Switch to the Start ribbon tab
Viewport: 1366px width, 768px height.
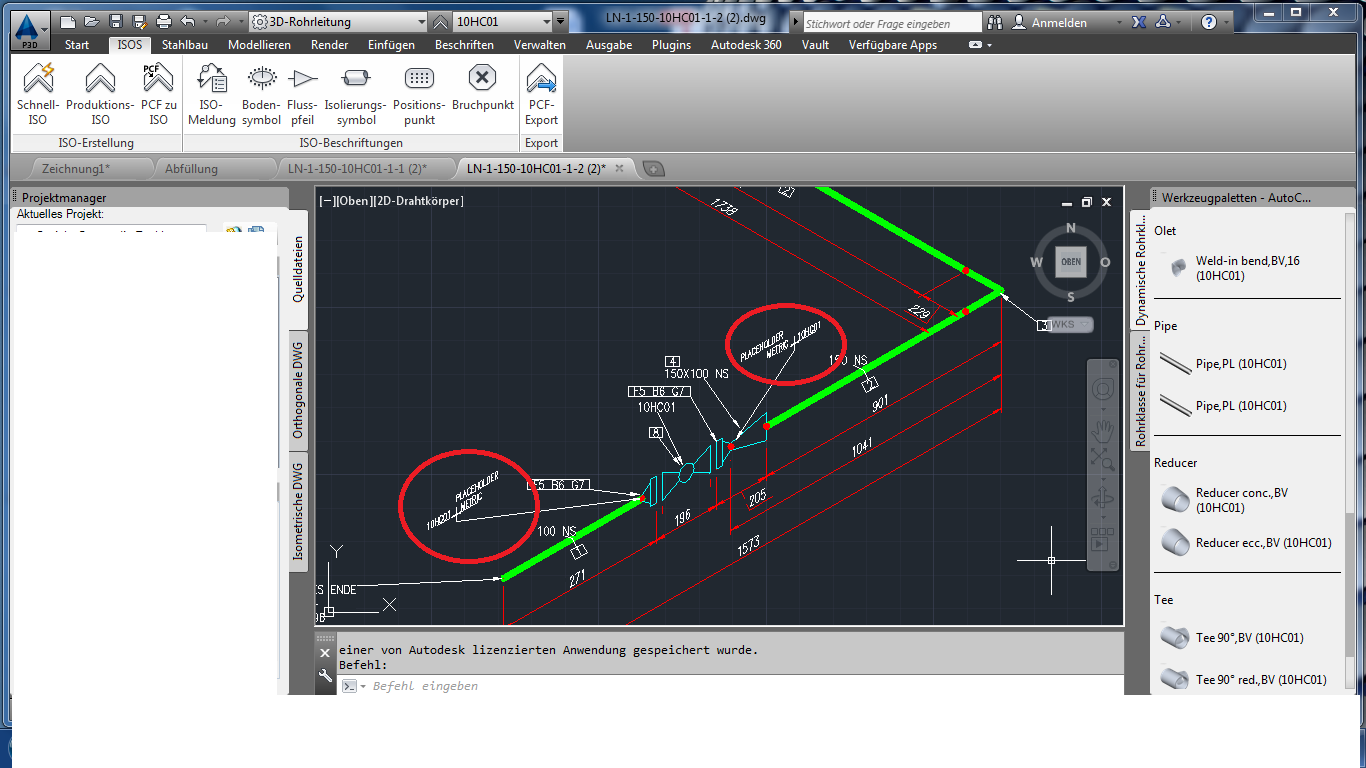coord(77,45)
